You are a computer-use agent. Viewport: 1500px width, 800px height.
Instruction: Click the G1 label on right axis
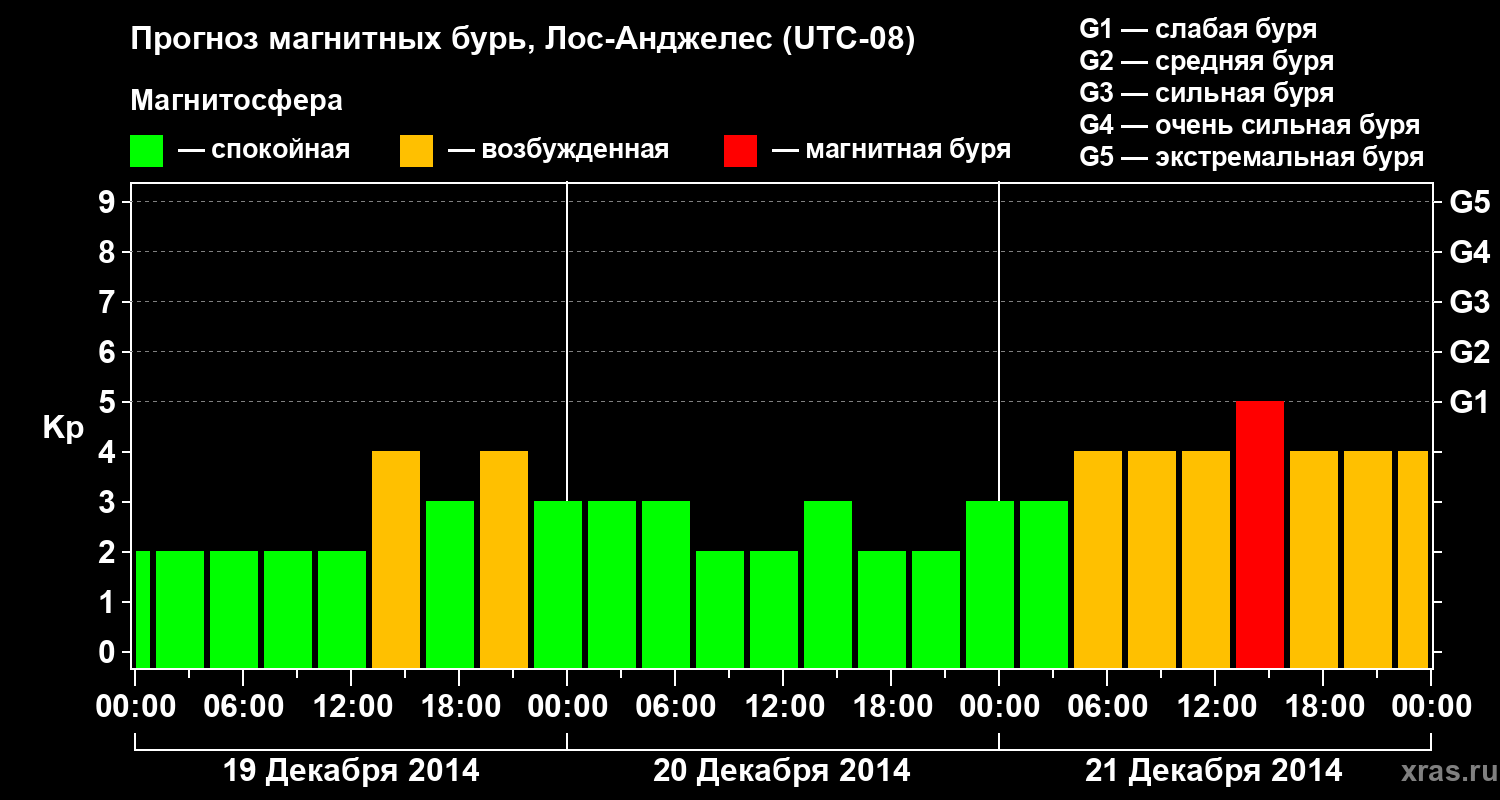(x=1469, y=402)
